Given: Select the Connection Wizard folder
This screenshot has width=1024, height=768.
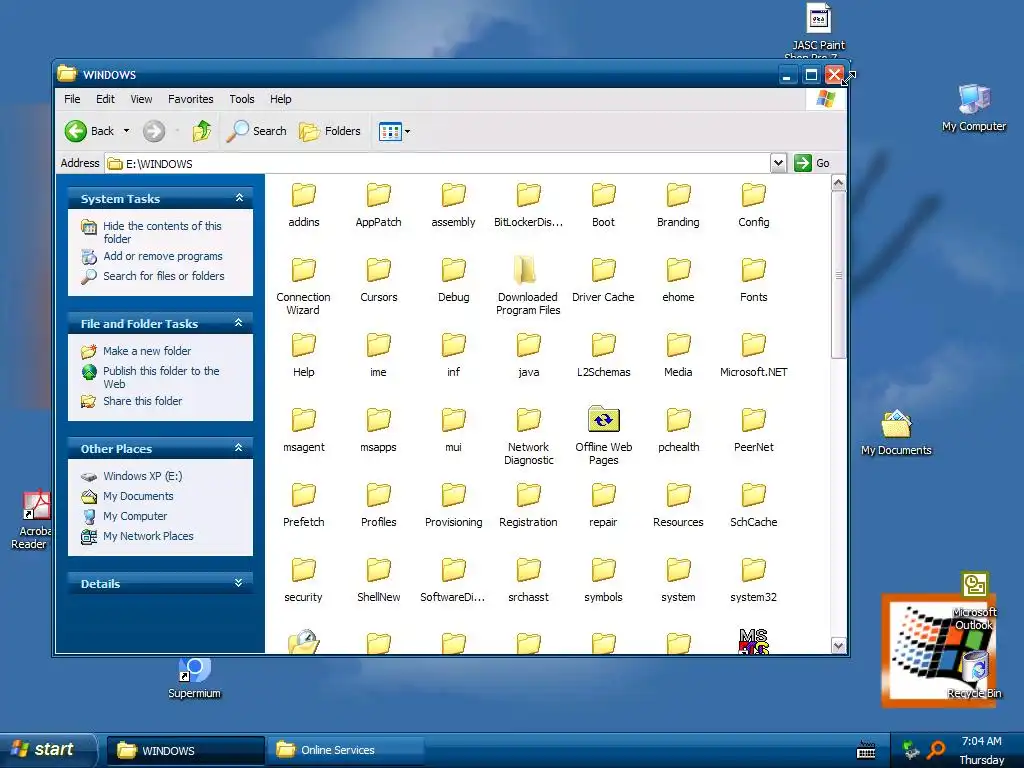Looking at the screenshot, I should 304,286.
